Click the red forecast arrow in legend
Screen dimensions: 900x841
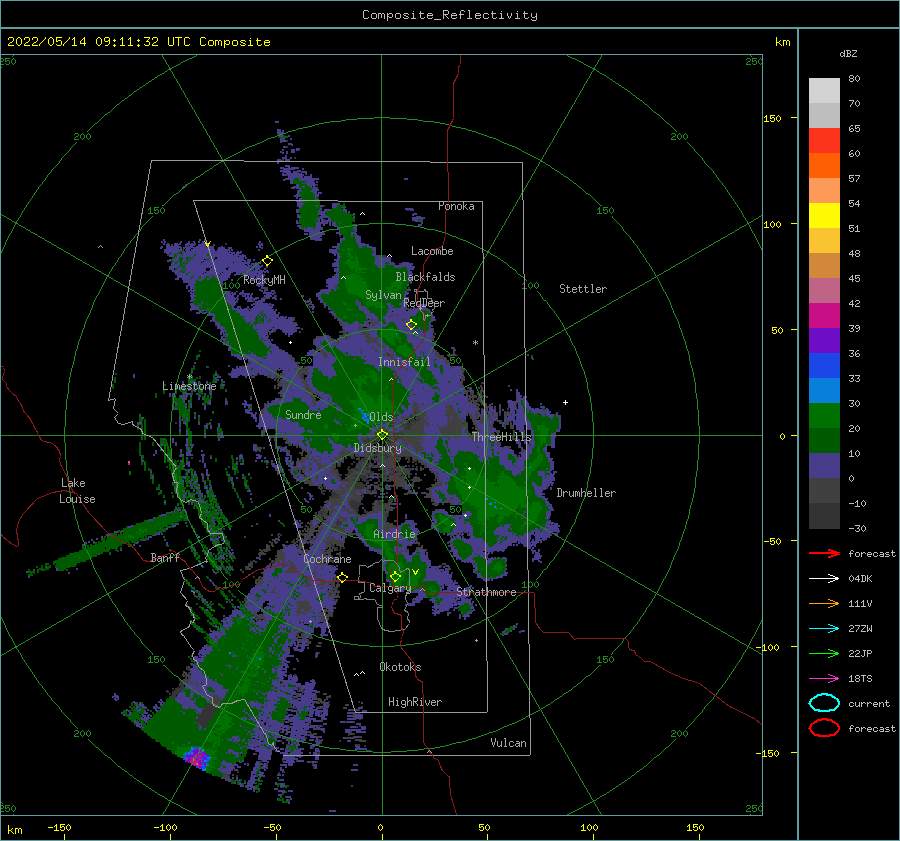(824, 553)
